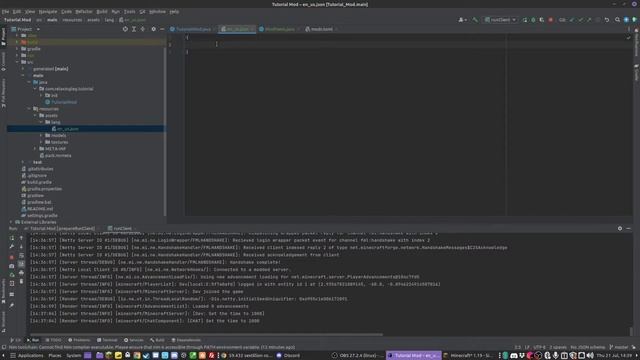Select TutorialMod class in project tree
The height and width of the screenshot is (360, 640).
[x=61, y=102]
